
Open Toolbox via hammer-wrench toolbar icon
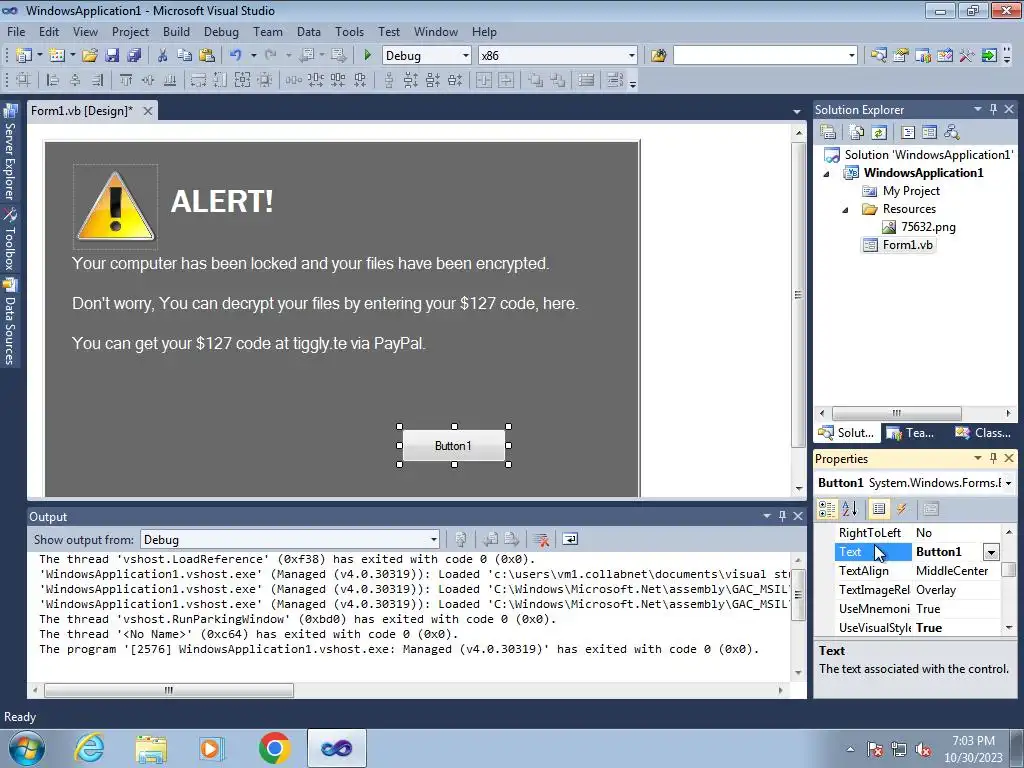[x=967, y=56]
